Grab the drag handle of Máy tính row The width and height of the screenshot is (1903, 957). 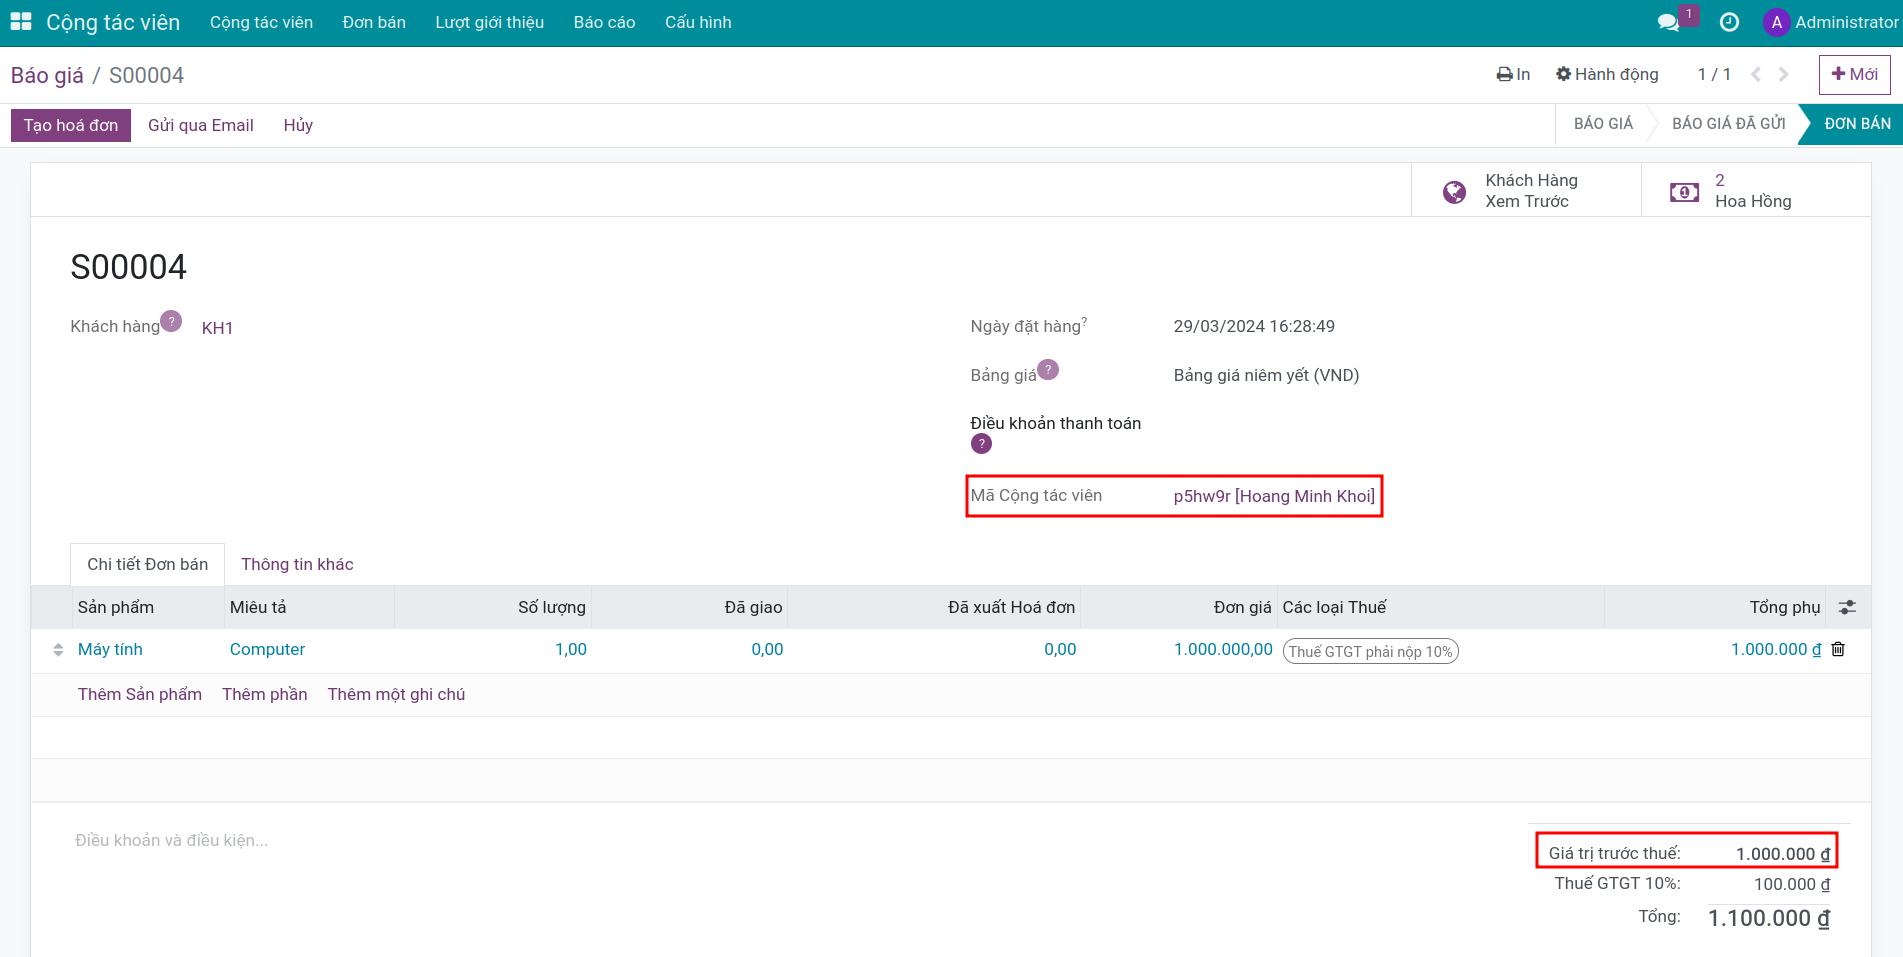[58, 650]
